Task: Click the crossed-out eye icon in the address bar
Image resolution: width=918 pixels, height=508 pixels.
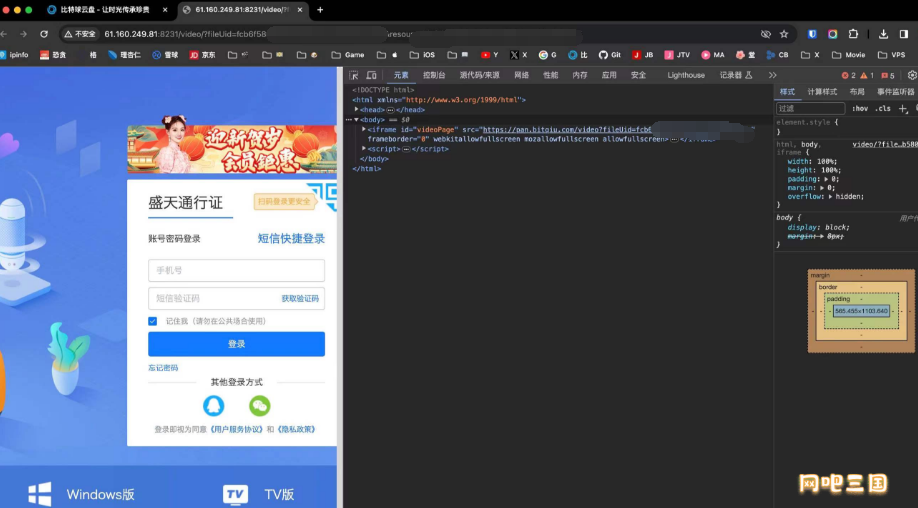Action: [765, 34]
